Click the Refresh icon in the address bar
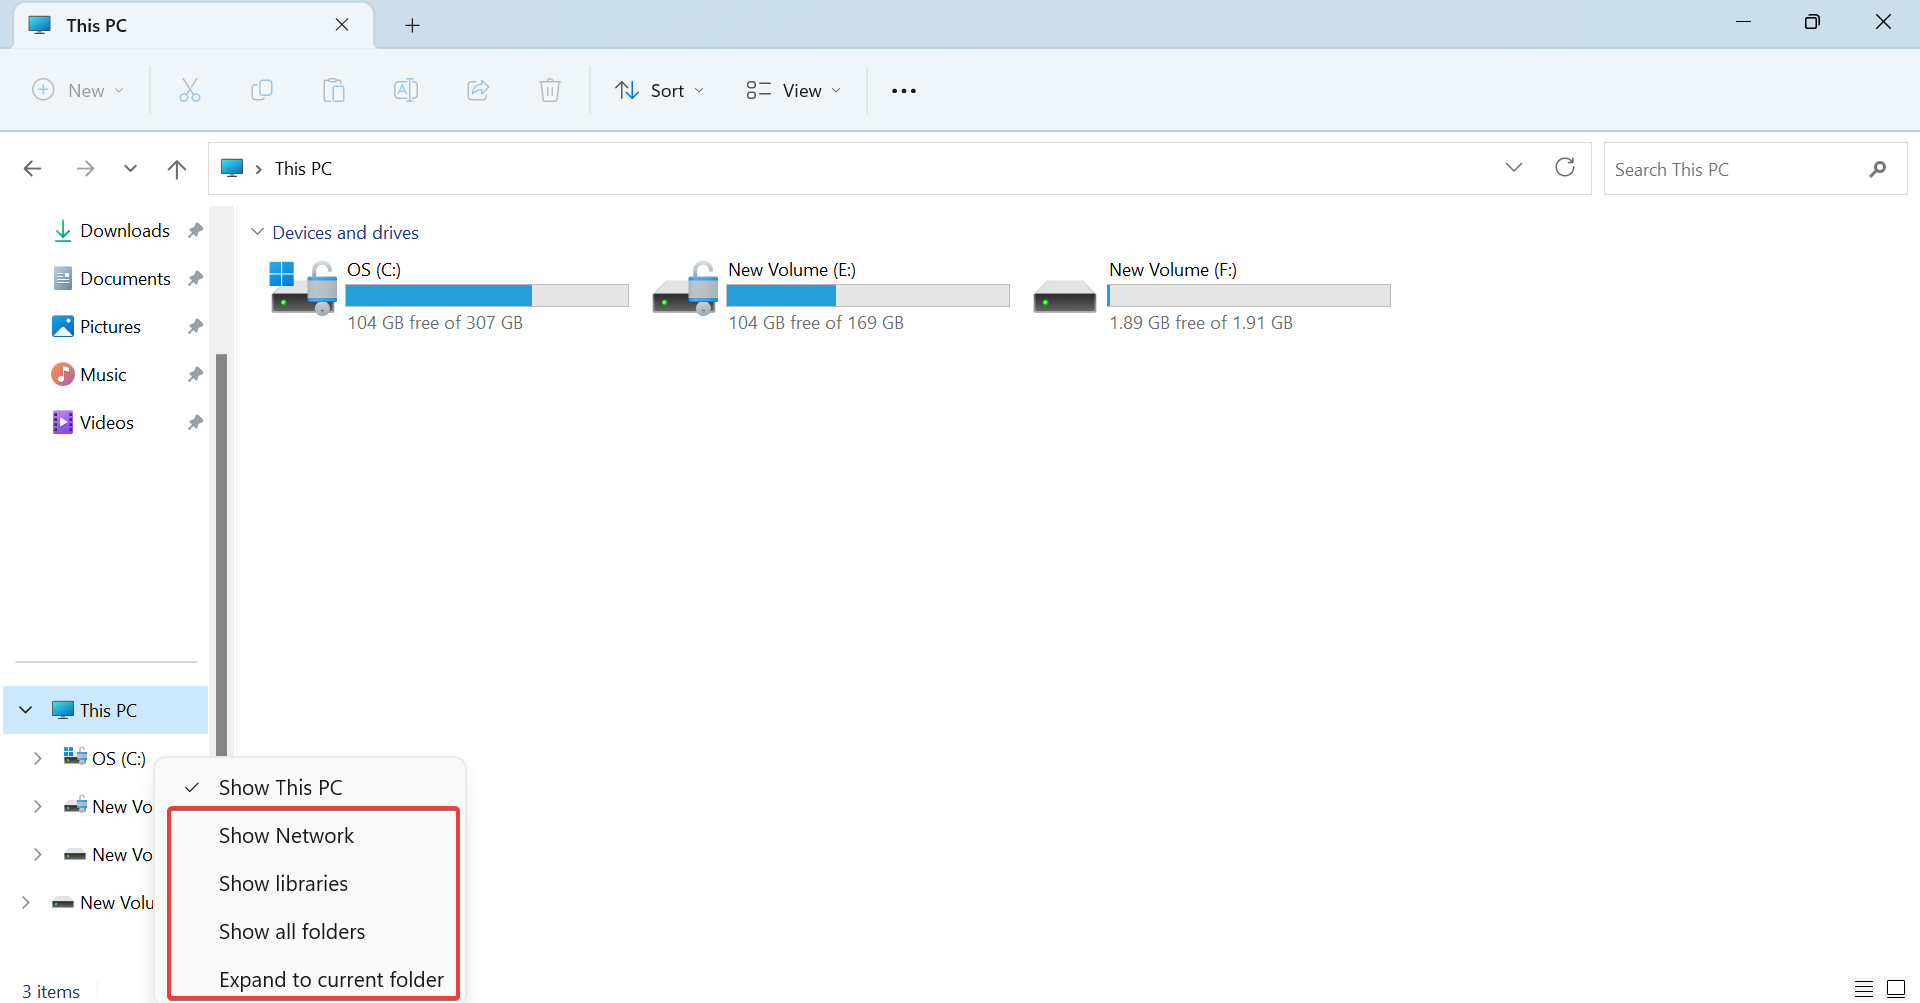The height and width of the screenshot is (1003, 1920). tap(1564, 167)
